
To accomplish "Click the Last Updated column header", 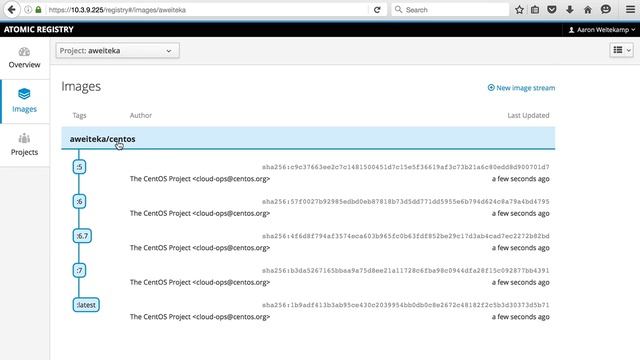I will (528, 116).
